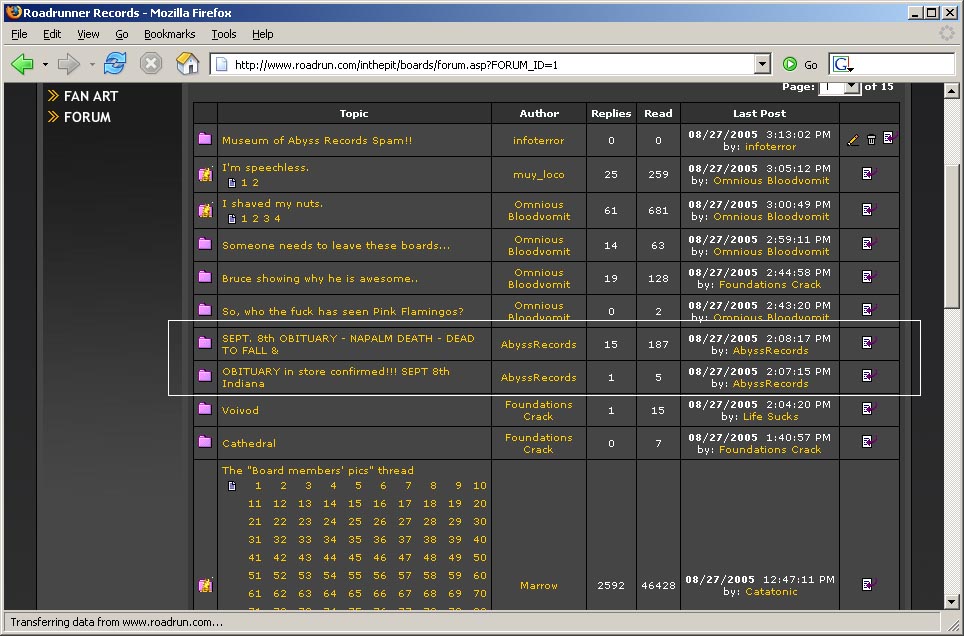964x636 pixels.
Task: Click the folder icon for OBITUARY in store confirmed
Action: tap(205, 376)
